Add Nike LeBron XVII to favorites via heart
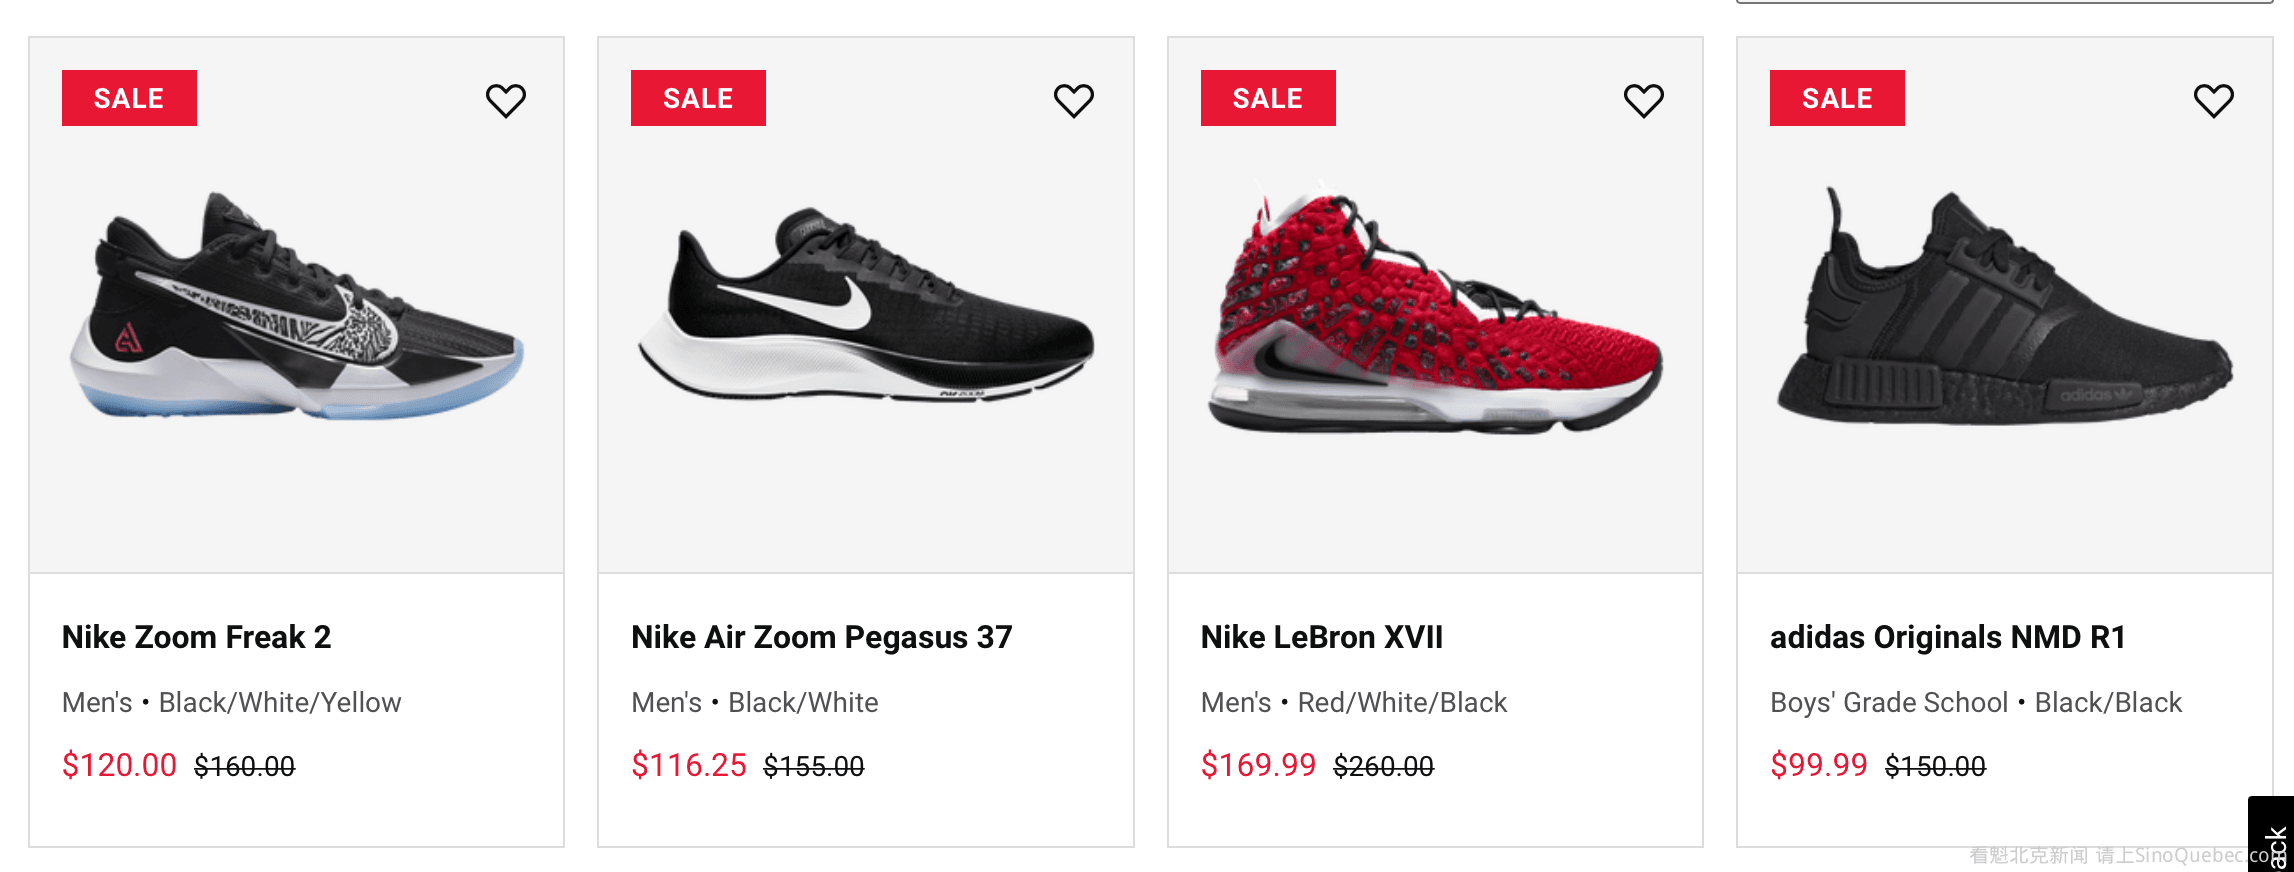 [1643, 100]
